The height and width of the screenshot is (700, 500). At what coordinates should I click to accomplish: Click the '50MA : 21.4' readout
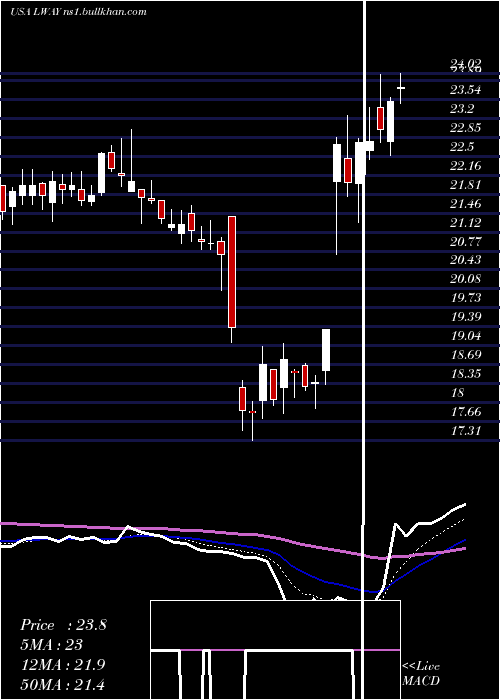[x=63, y=684]
